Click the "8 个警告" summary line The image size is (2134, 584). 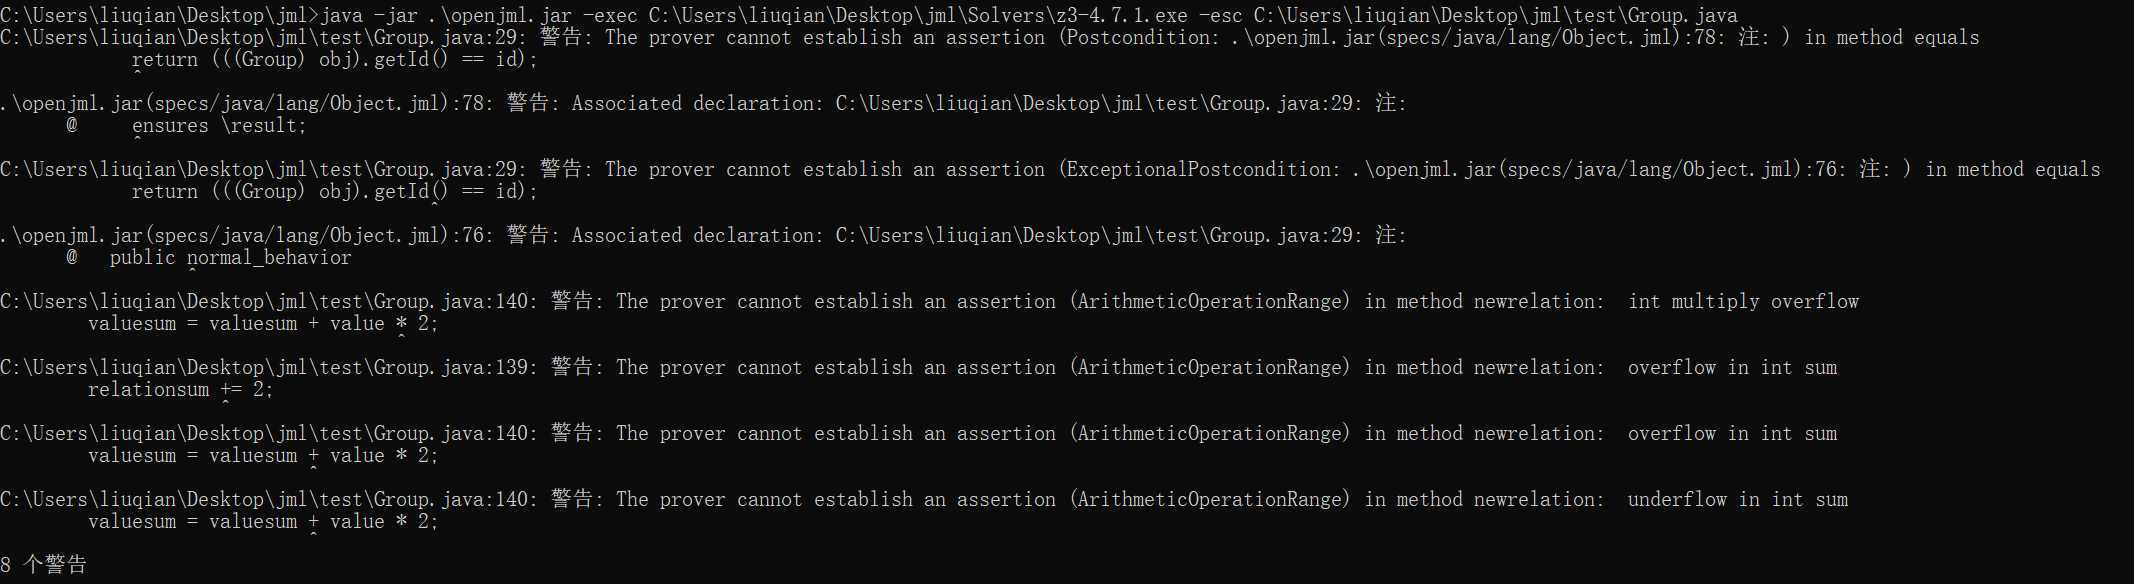pos(44,565)
